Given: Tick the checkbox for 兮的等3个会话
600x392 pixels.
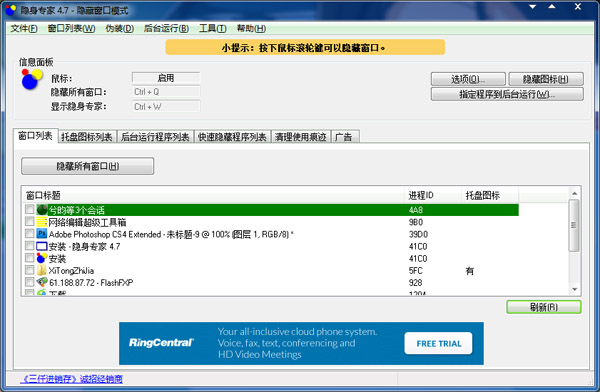Looking at the screenshot, I should 29,209.
